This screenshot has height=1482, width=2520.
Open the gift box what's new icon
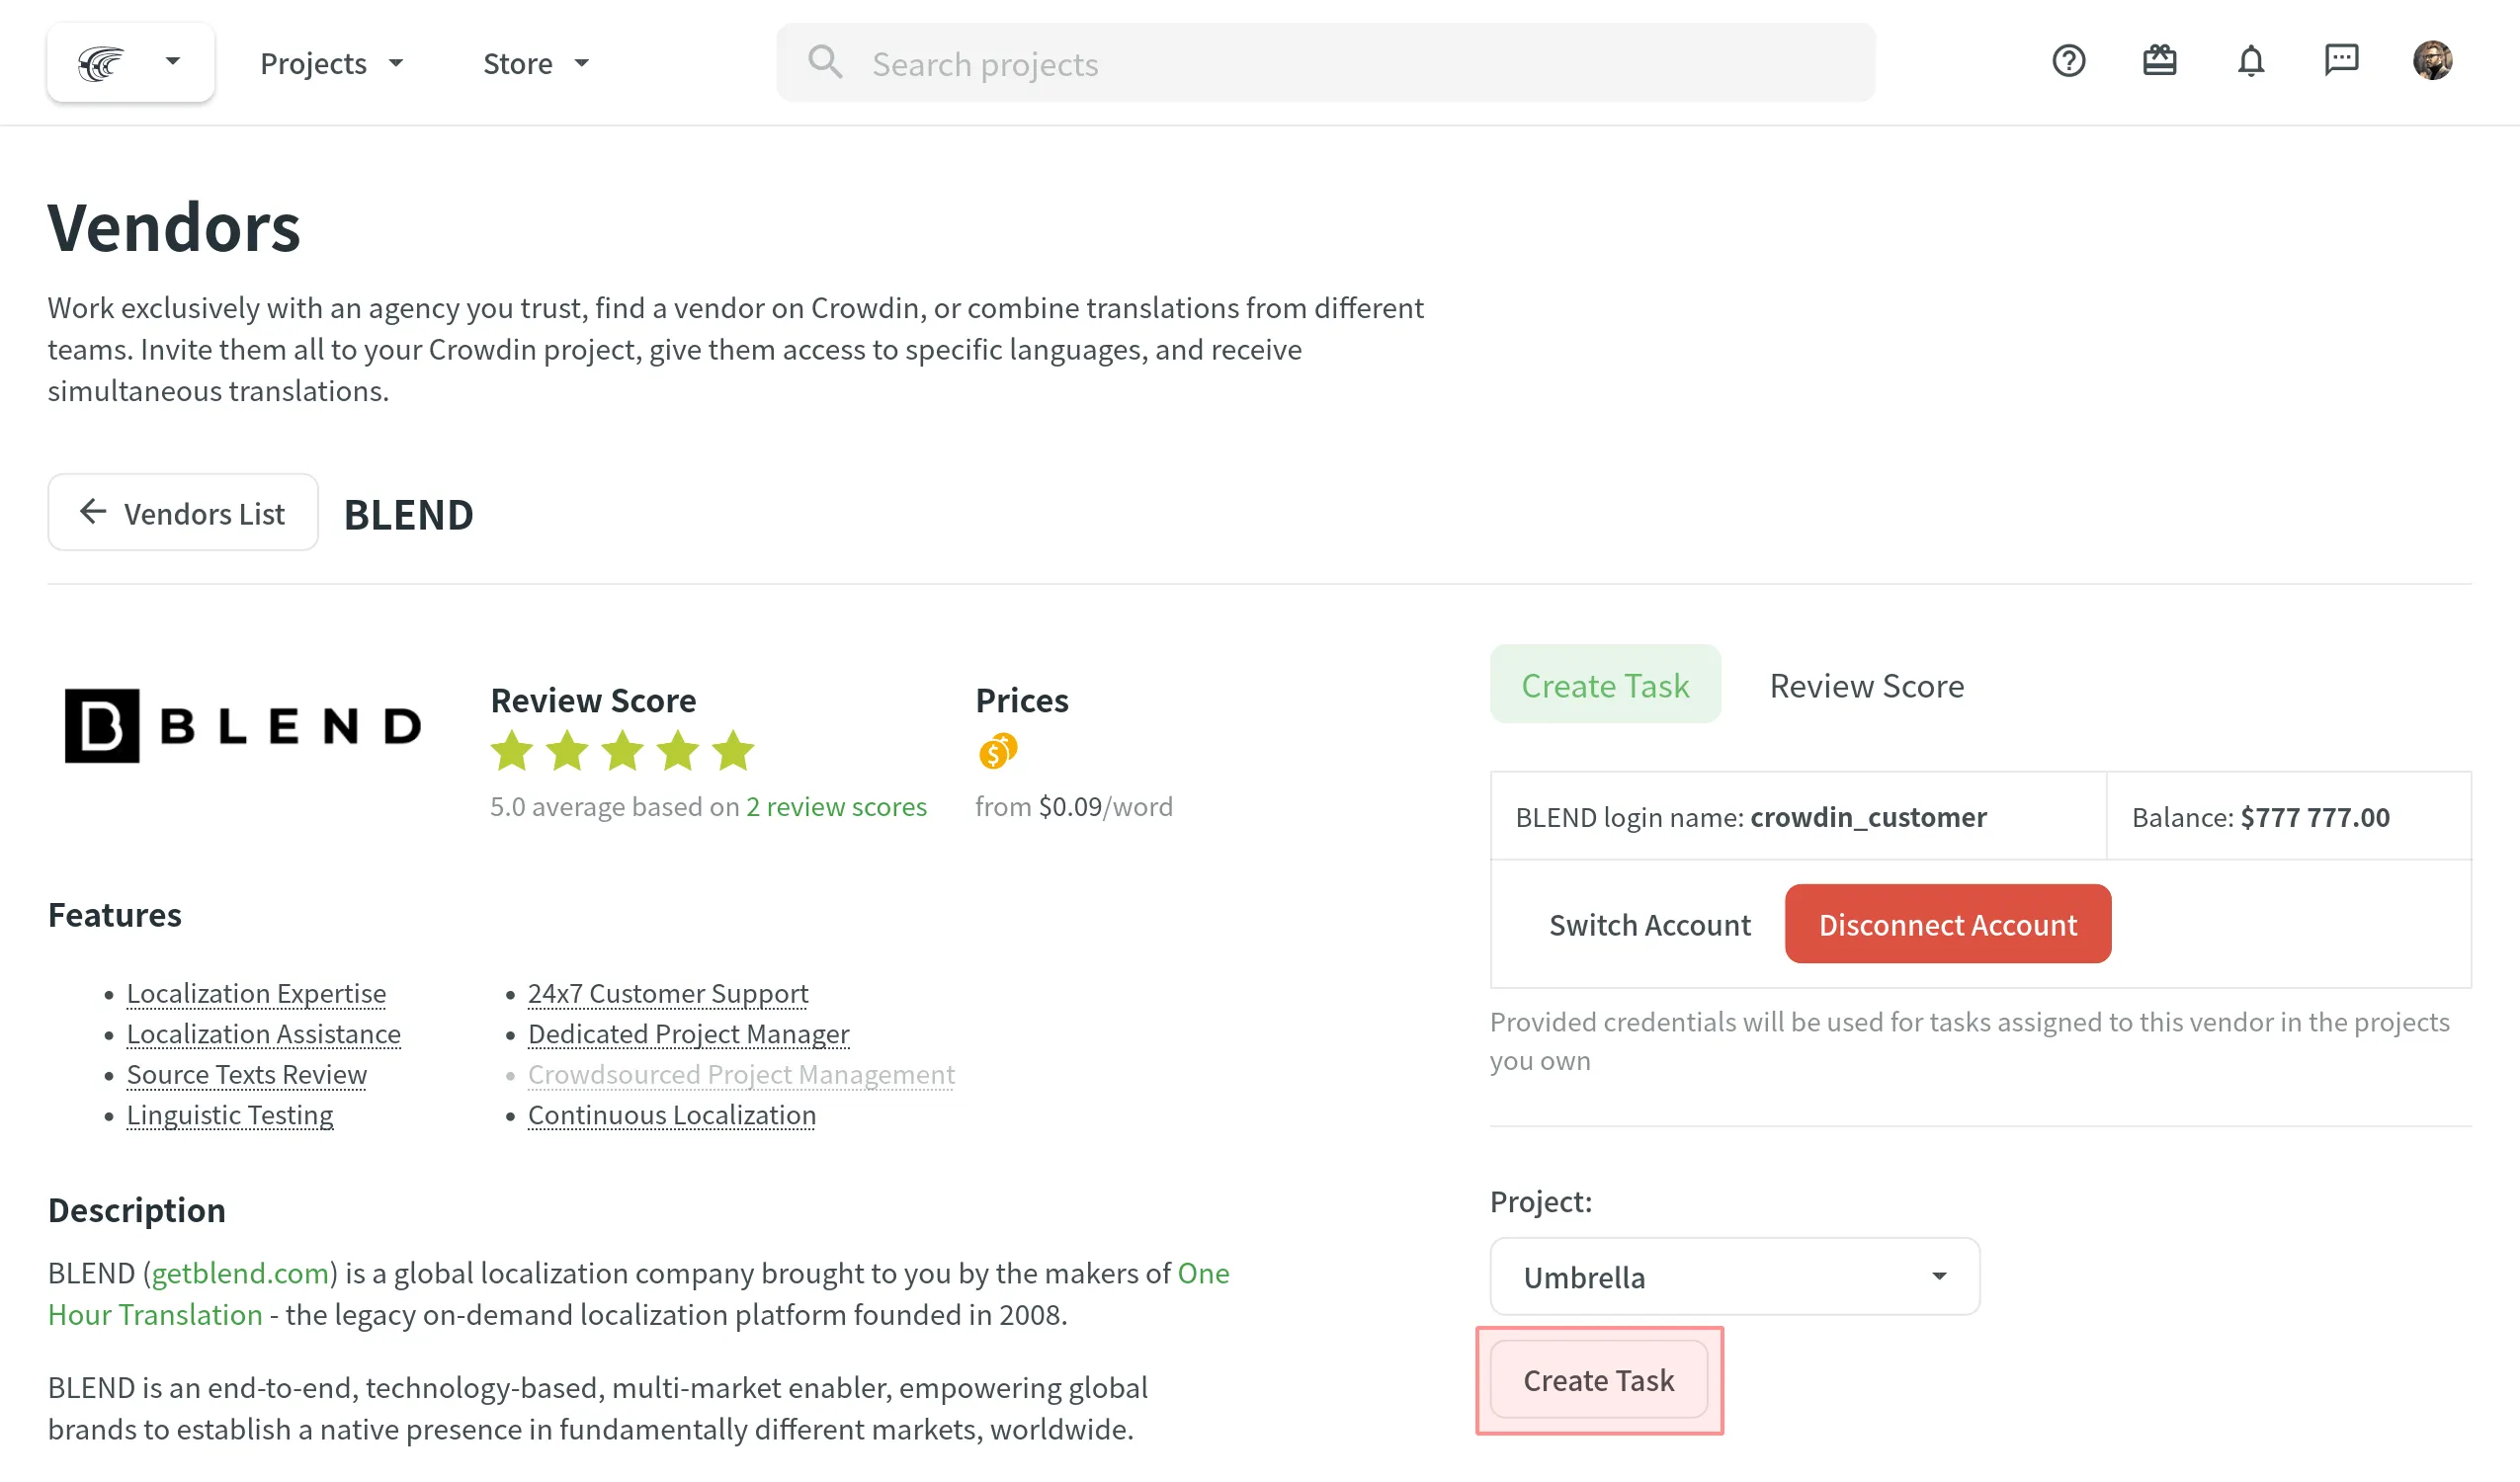[2159, 61]
